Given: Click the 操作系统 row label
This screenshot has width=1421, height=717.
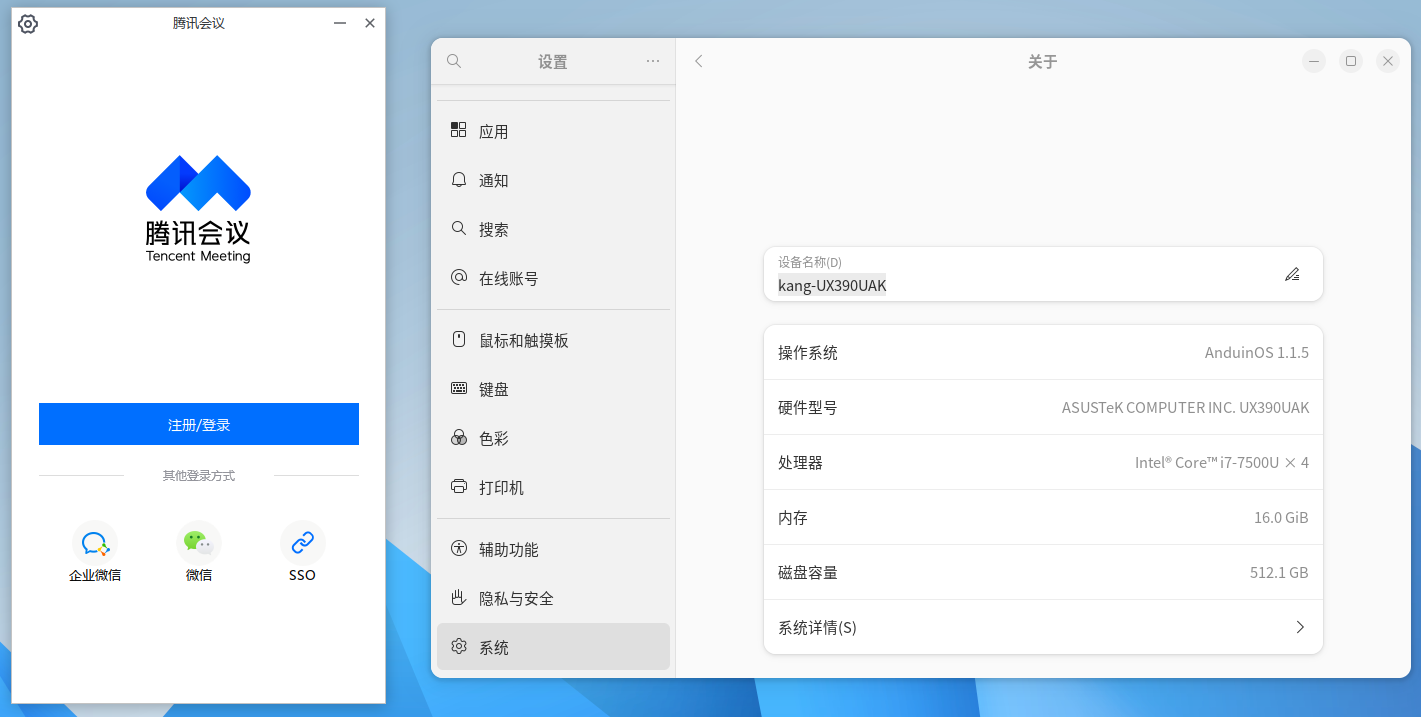Looking at the screenshot, I should (808, 353).
